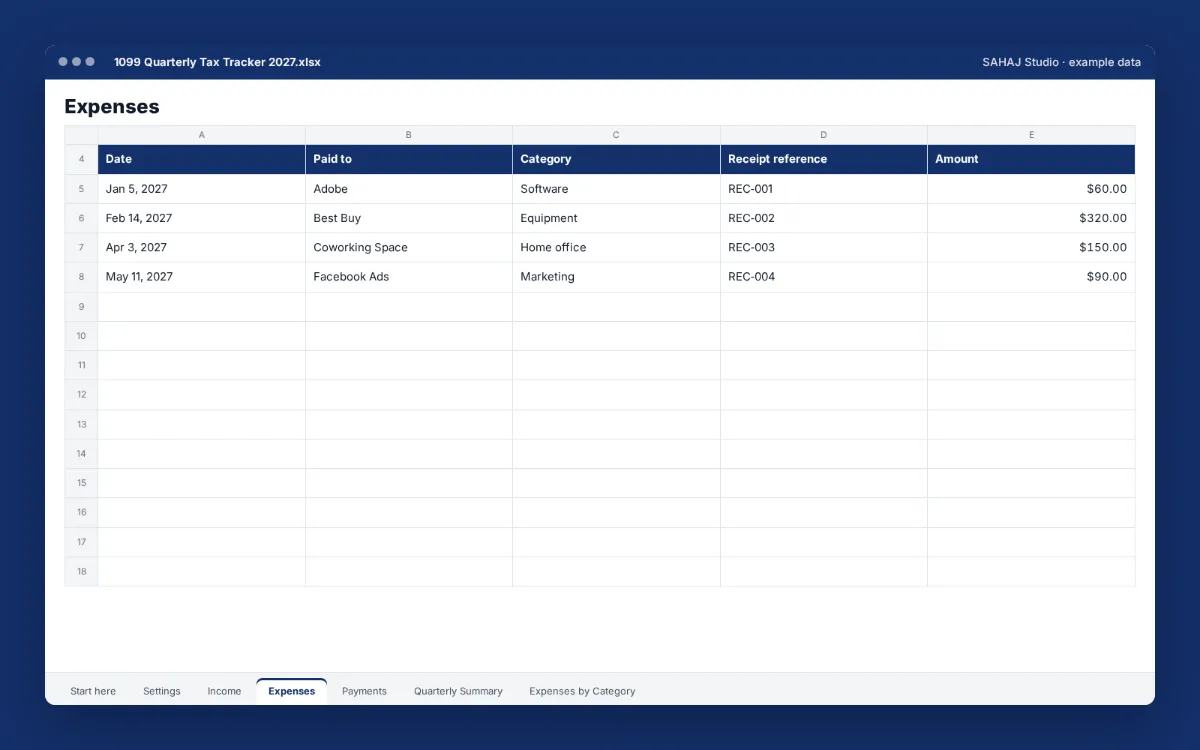Select the $320.00 amount cell
The height and width of the screenshot is (750, 1200).
click(1031, 218)
